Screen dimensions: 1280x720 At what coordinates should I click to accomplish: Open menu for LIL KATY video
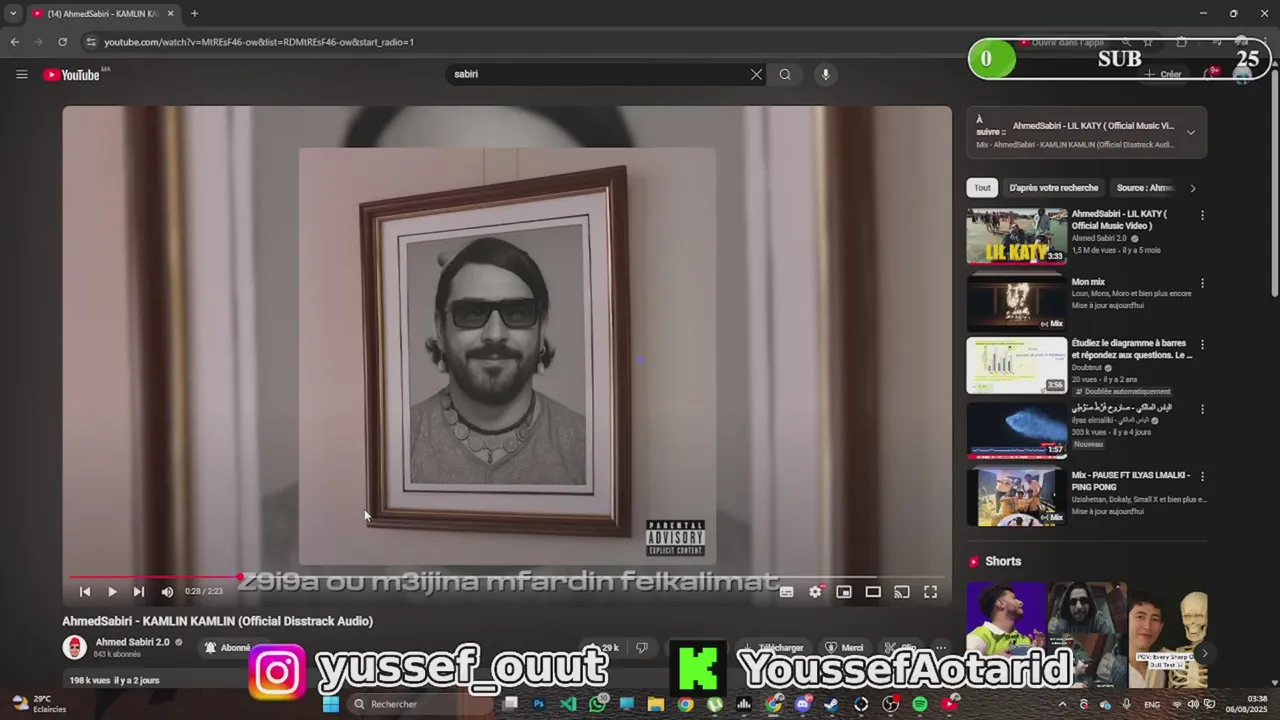[x=1202, y=215]
